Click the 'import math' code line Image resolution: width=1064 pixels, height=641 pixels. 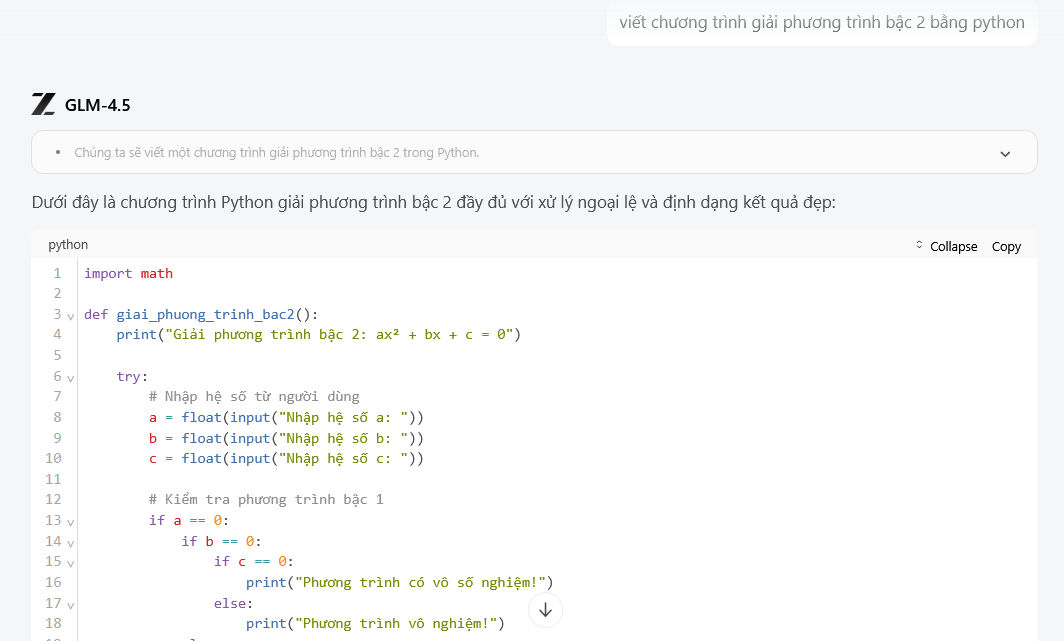coord(128,273)
